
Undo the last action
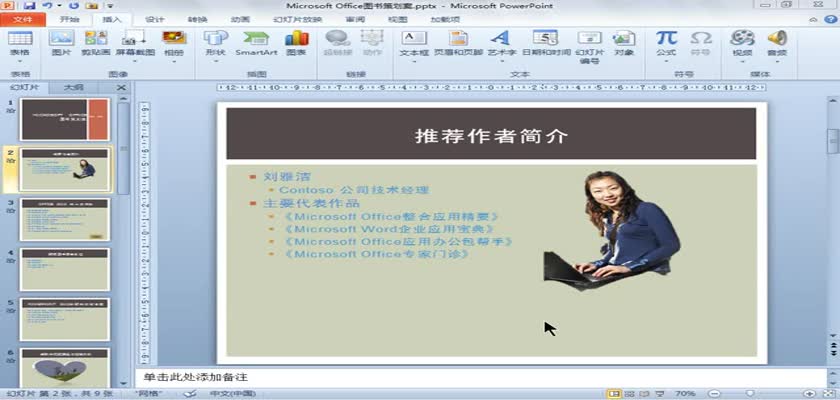(x=48, y=6)
